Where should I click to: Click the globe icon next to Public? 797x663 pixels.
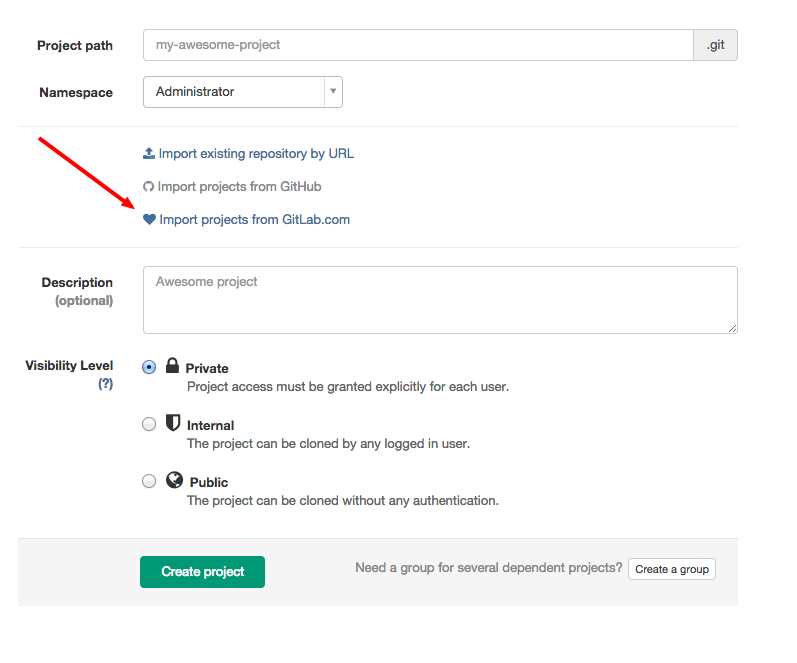click(x=174, y=480)
